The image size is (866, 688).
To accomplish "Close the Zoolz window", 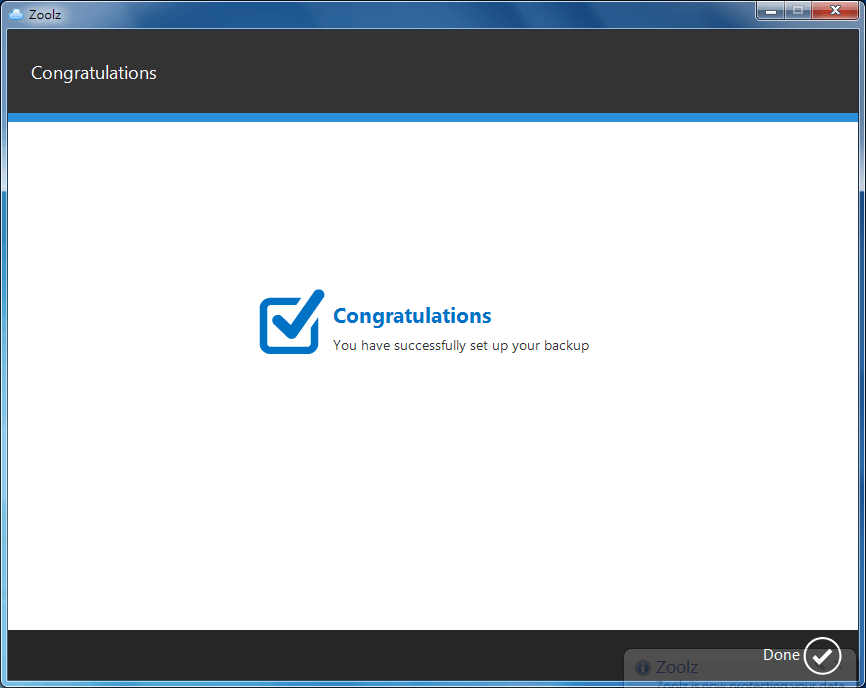I will pos(838,10).
